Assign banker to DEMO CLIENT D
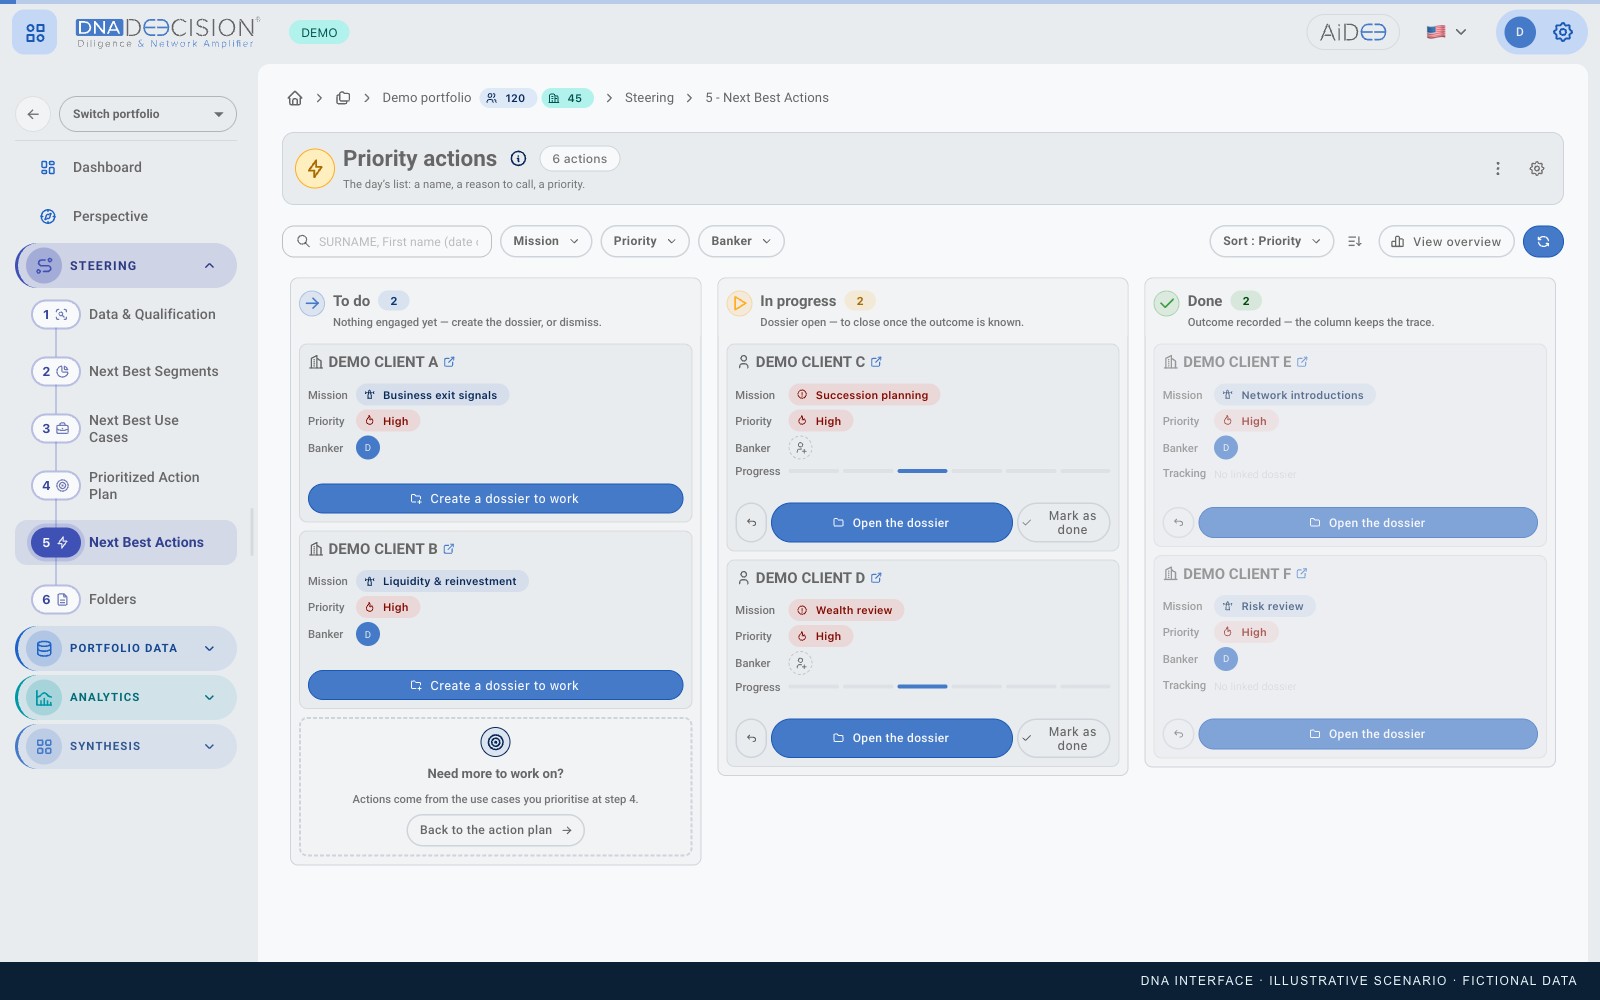This screenshot has height=1000, width=1600. (801, 663)
